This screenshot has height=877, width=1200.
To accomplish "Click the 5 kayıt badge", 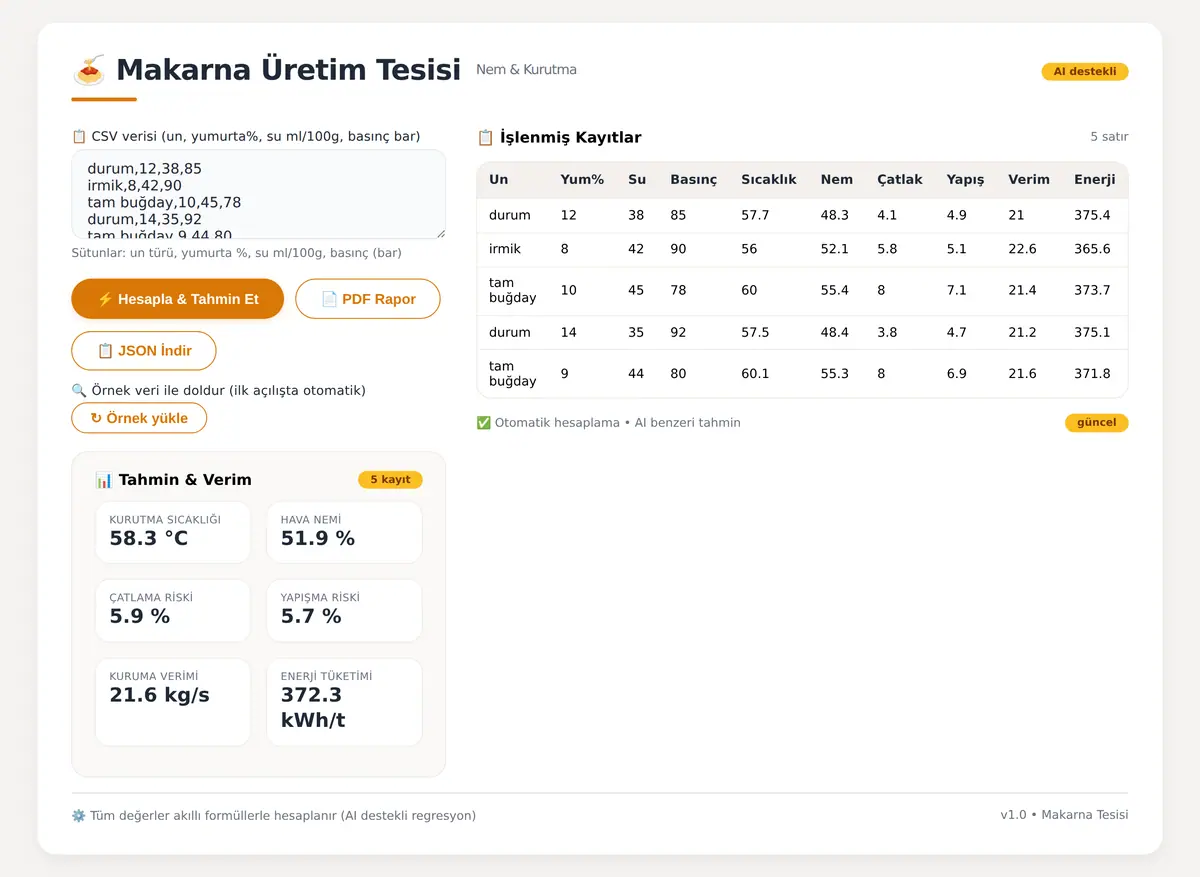I will click(x=390, y=480).
